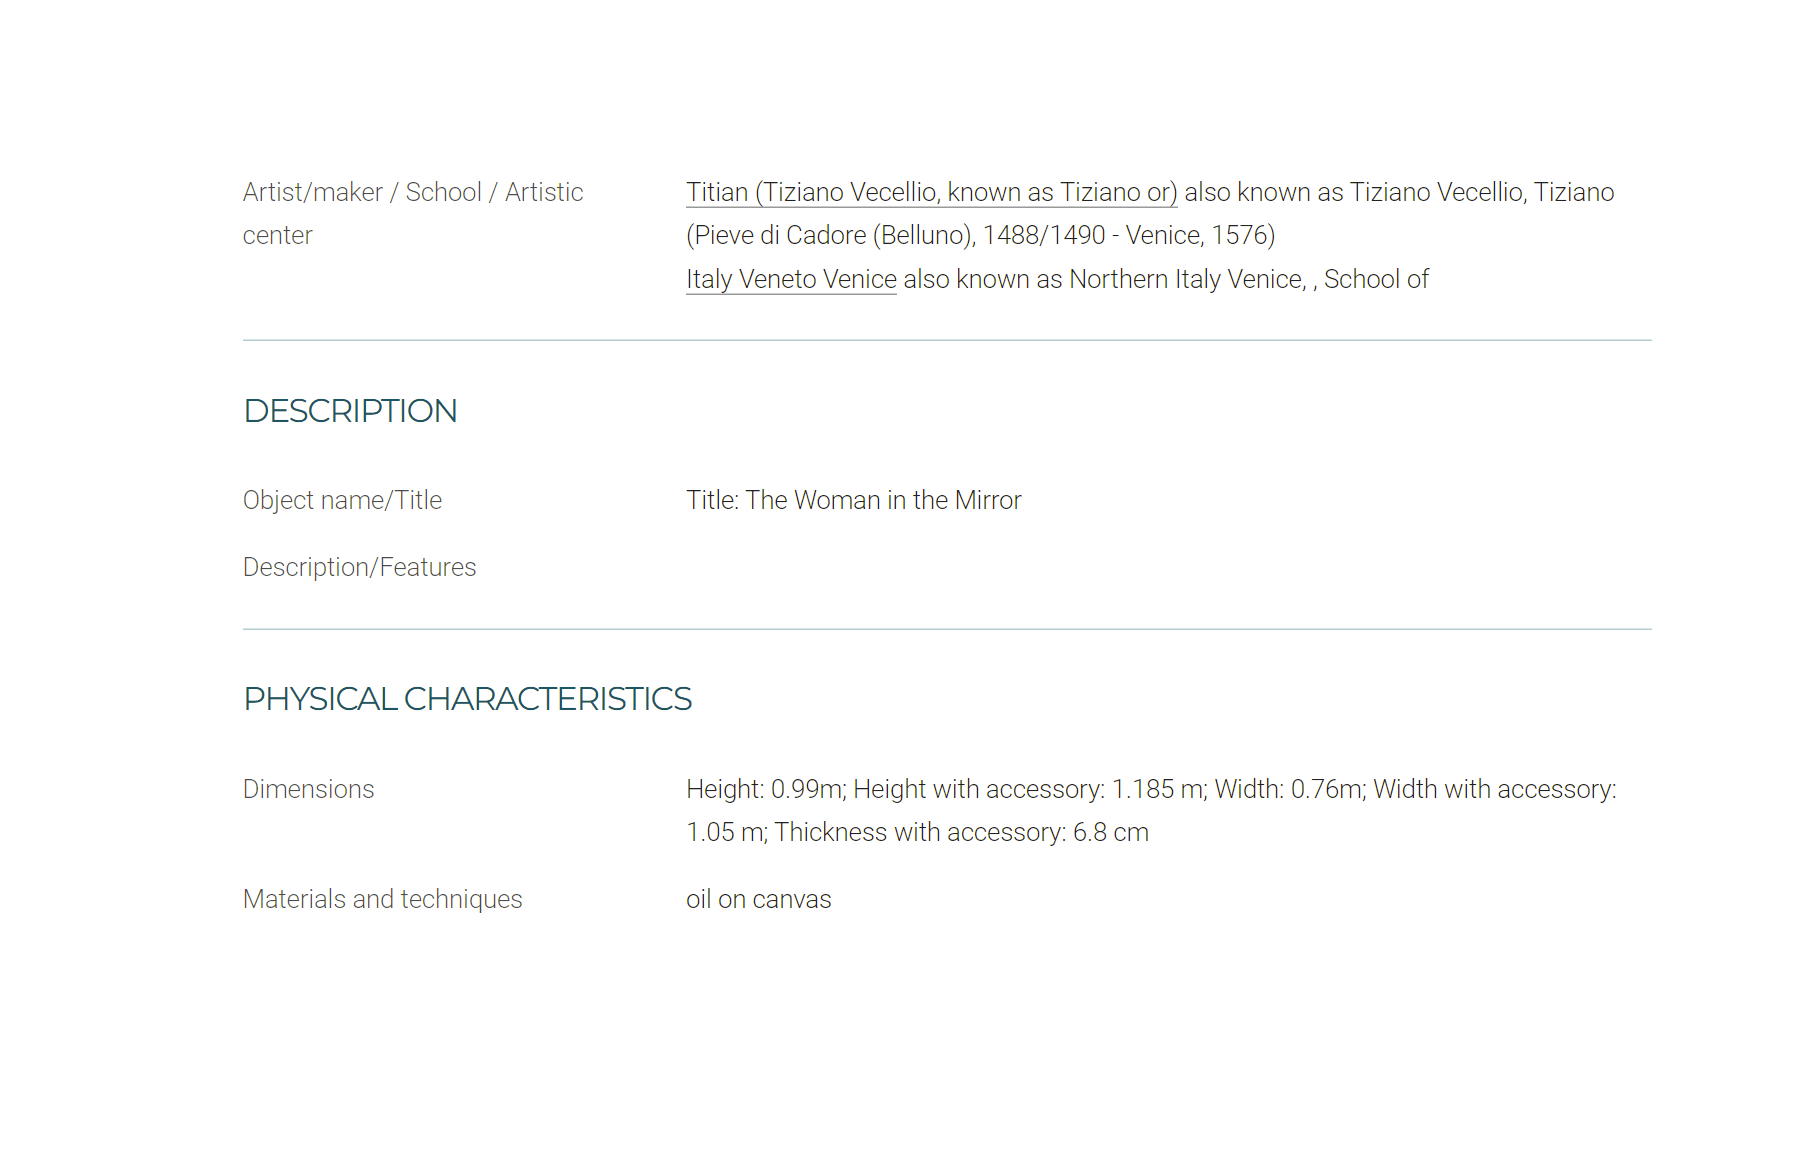Click the birth and death dates 'Pieve di Cadore' line
This screenshot has height=1154, width=1805.
(x=980, y=235)
